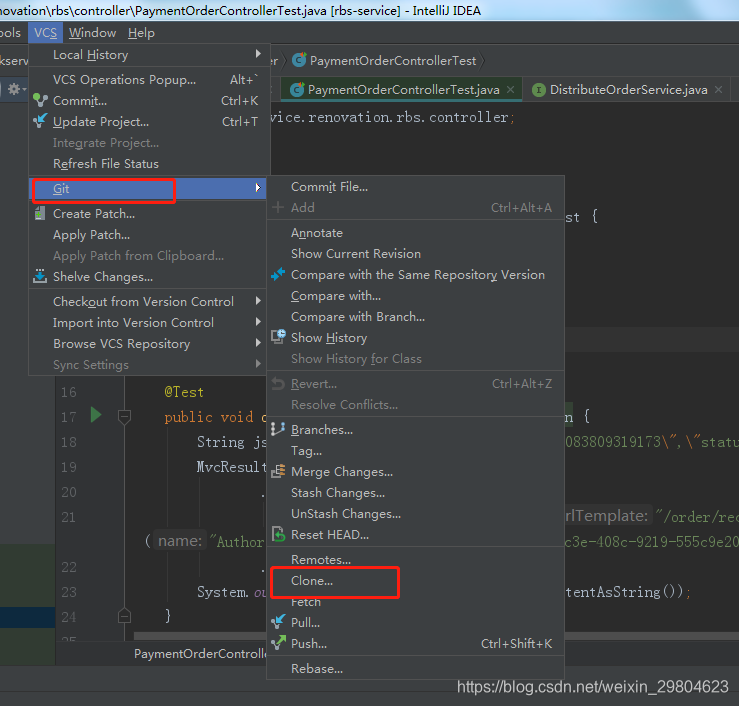This screenshot has height=706, width=739.
Task: Click the Pull arrow icon
Action: [x=278, y=622]
